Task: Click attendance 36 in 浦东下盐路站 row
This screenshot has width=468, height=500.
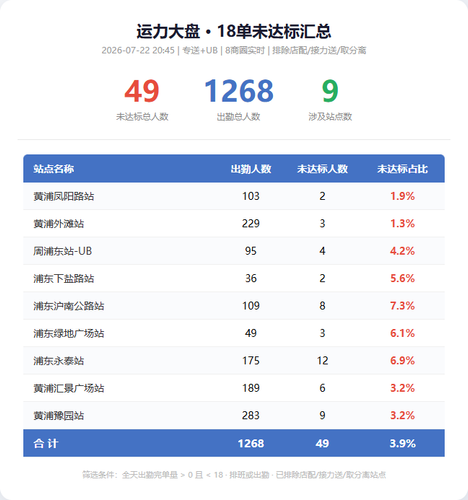Action: [251, 278]
